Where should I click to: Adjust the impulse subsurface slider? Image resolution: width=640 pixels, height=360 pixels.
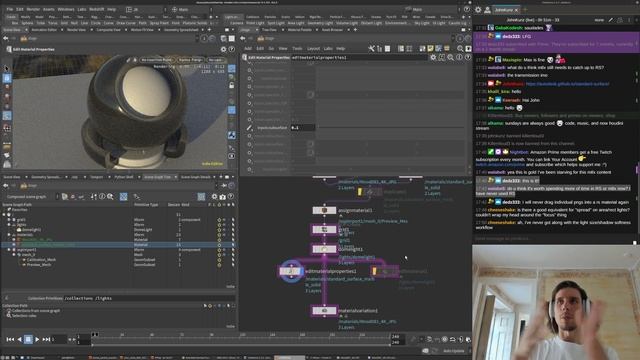[391, 128]
